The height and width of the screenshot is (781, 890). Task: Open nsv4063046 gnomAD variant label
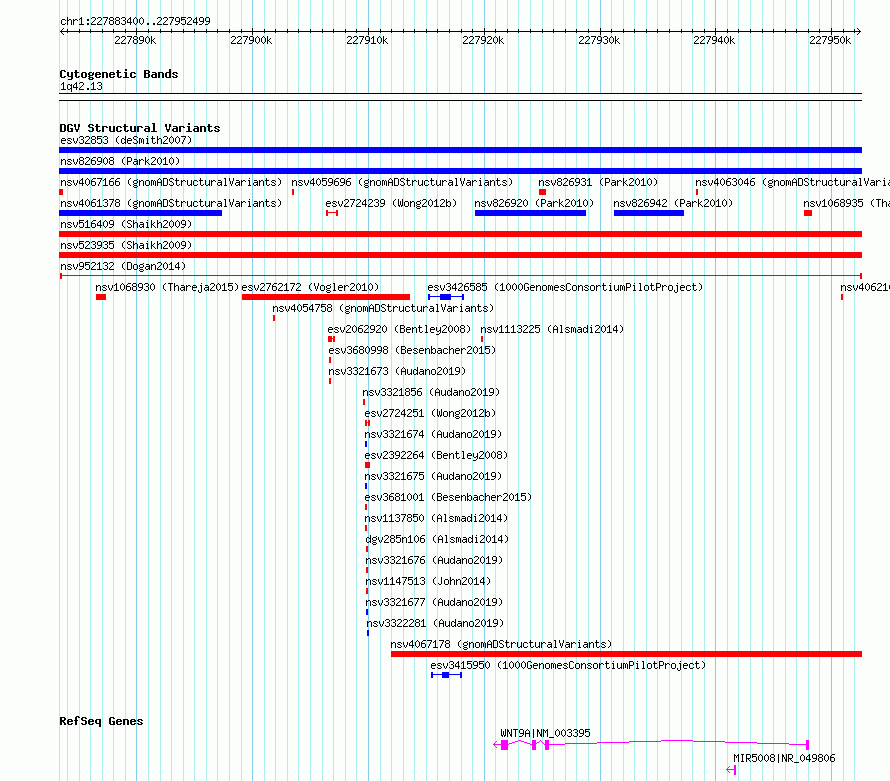[792, 182]
